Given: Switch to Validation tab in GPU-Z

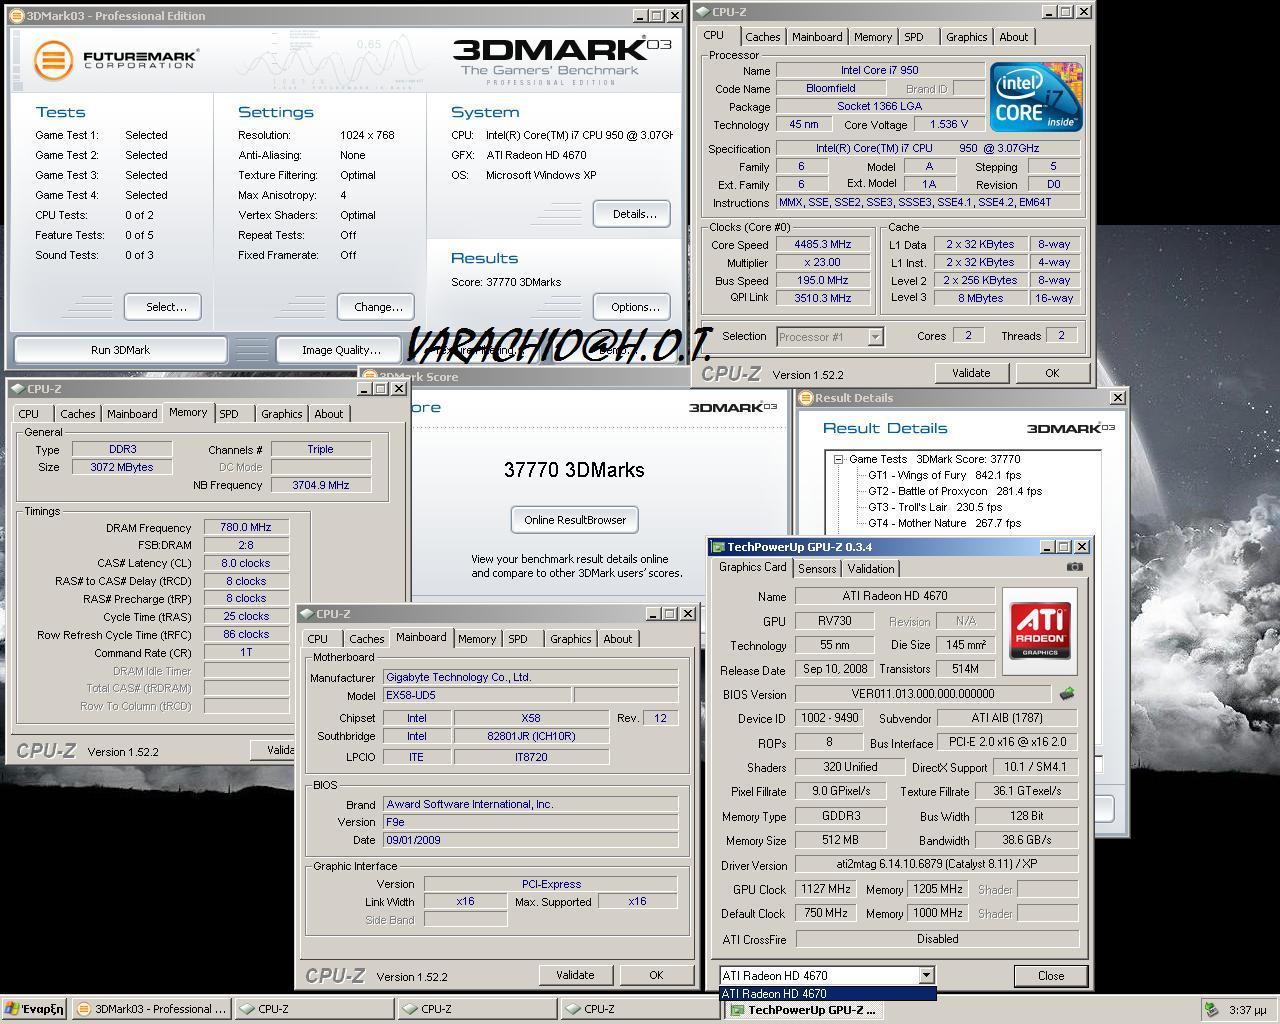Looking at the screenshot, I should [x=871, y=568].
